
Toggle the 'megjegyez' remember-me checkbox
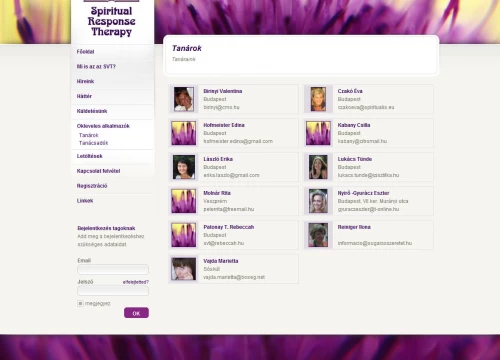pos(80,303)
